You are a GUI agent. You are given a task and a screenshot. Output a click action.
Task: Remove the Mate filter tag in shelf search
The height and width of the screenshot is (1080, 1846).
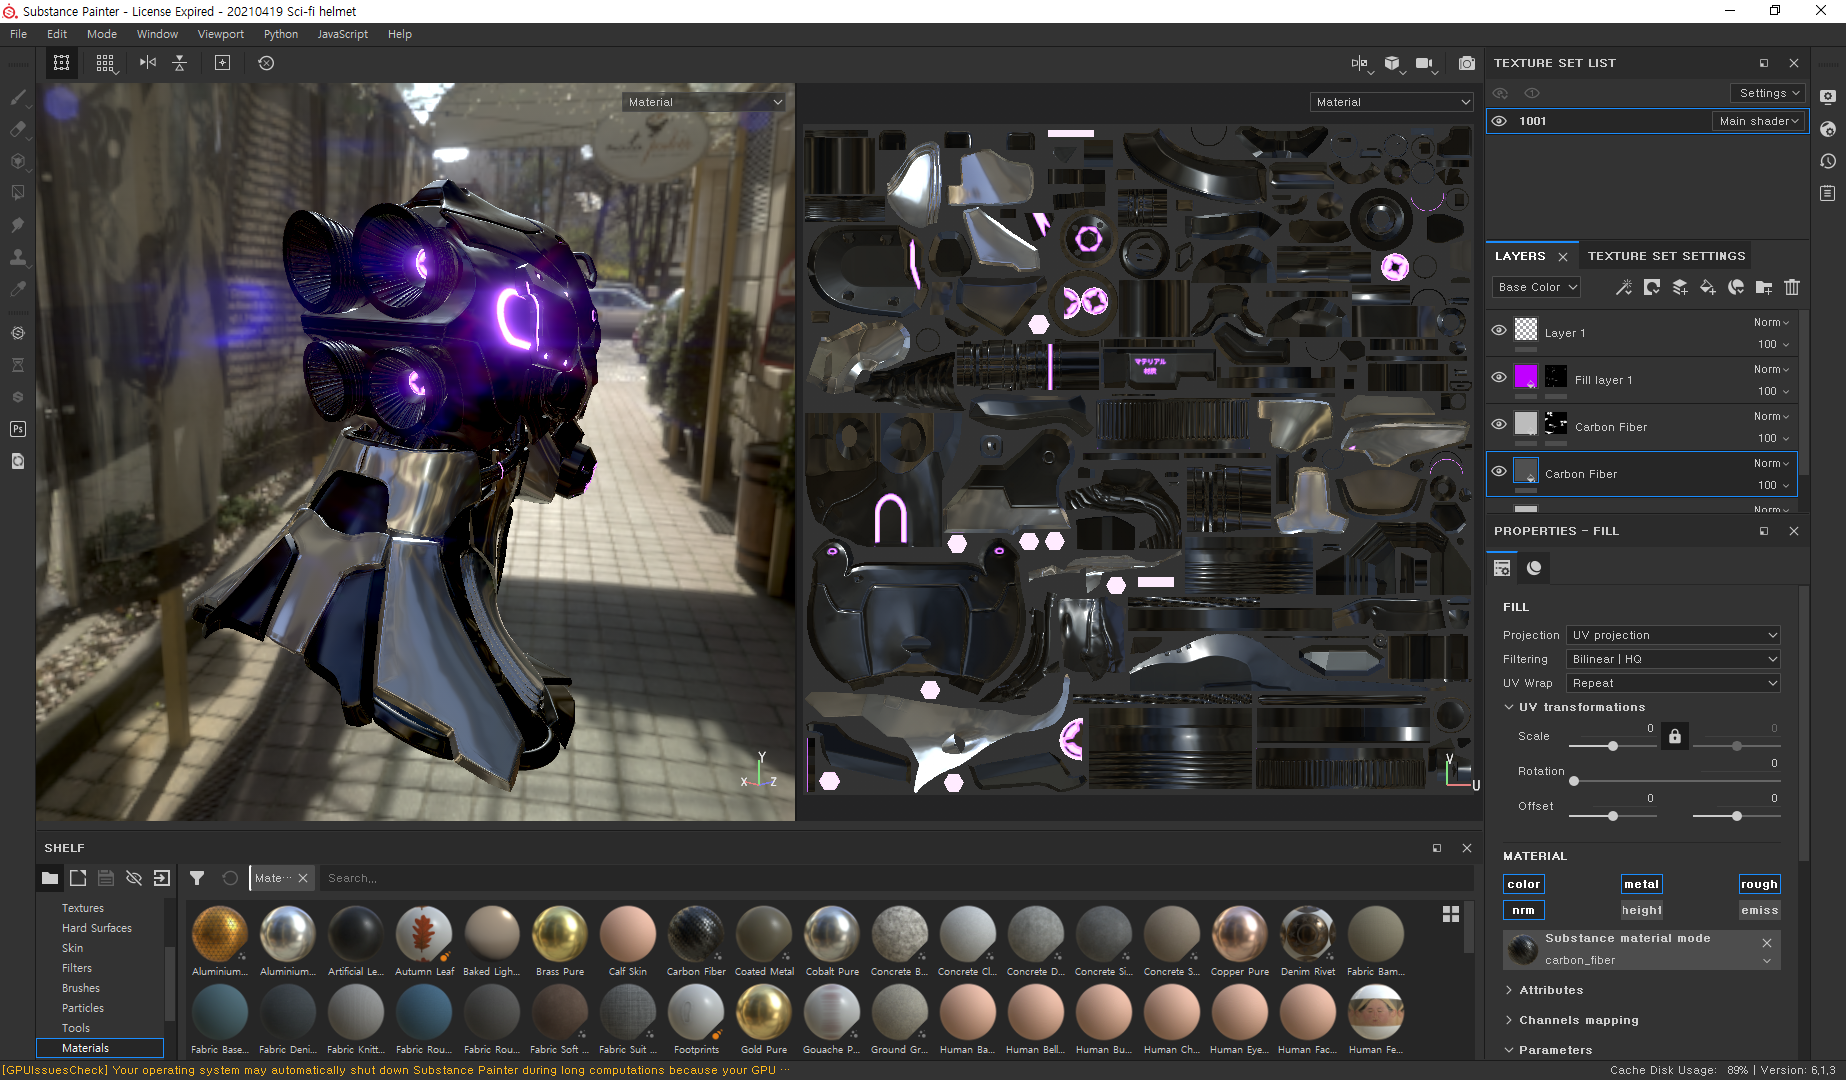pos(303,878)
